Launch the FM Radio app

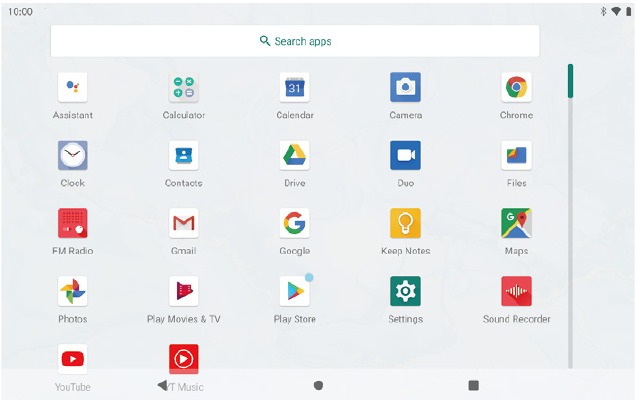pyautogui.click(x=72, y=223)
